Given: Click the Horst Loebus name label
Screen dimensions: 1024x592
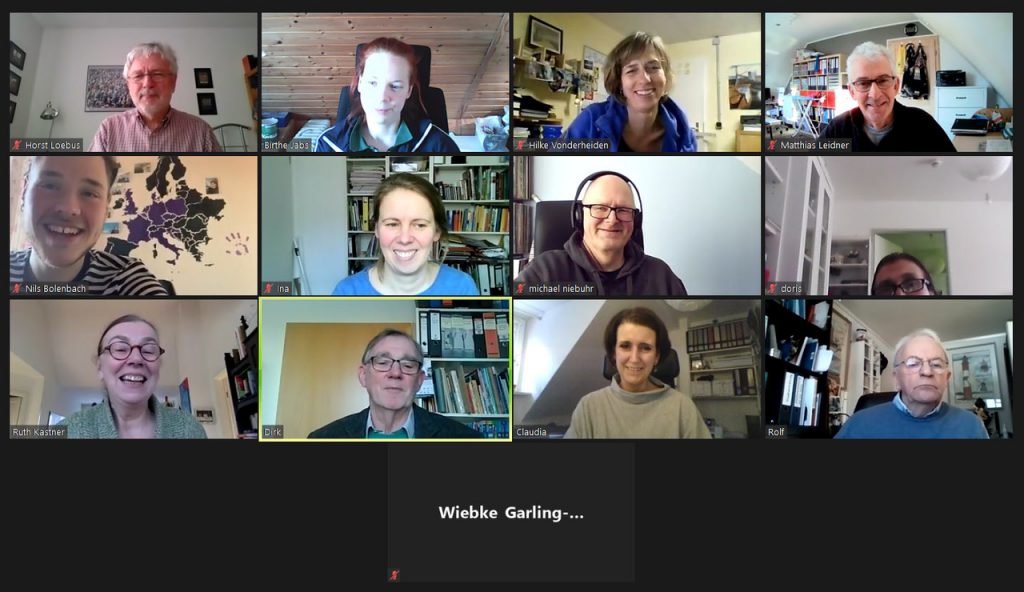Looking at the screenshot, I should (x=52, y=145).
